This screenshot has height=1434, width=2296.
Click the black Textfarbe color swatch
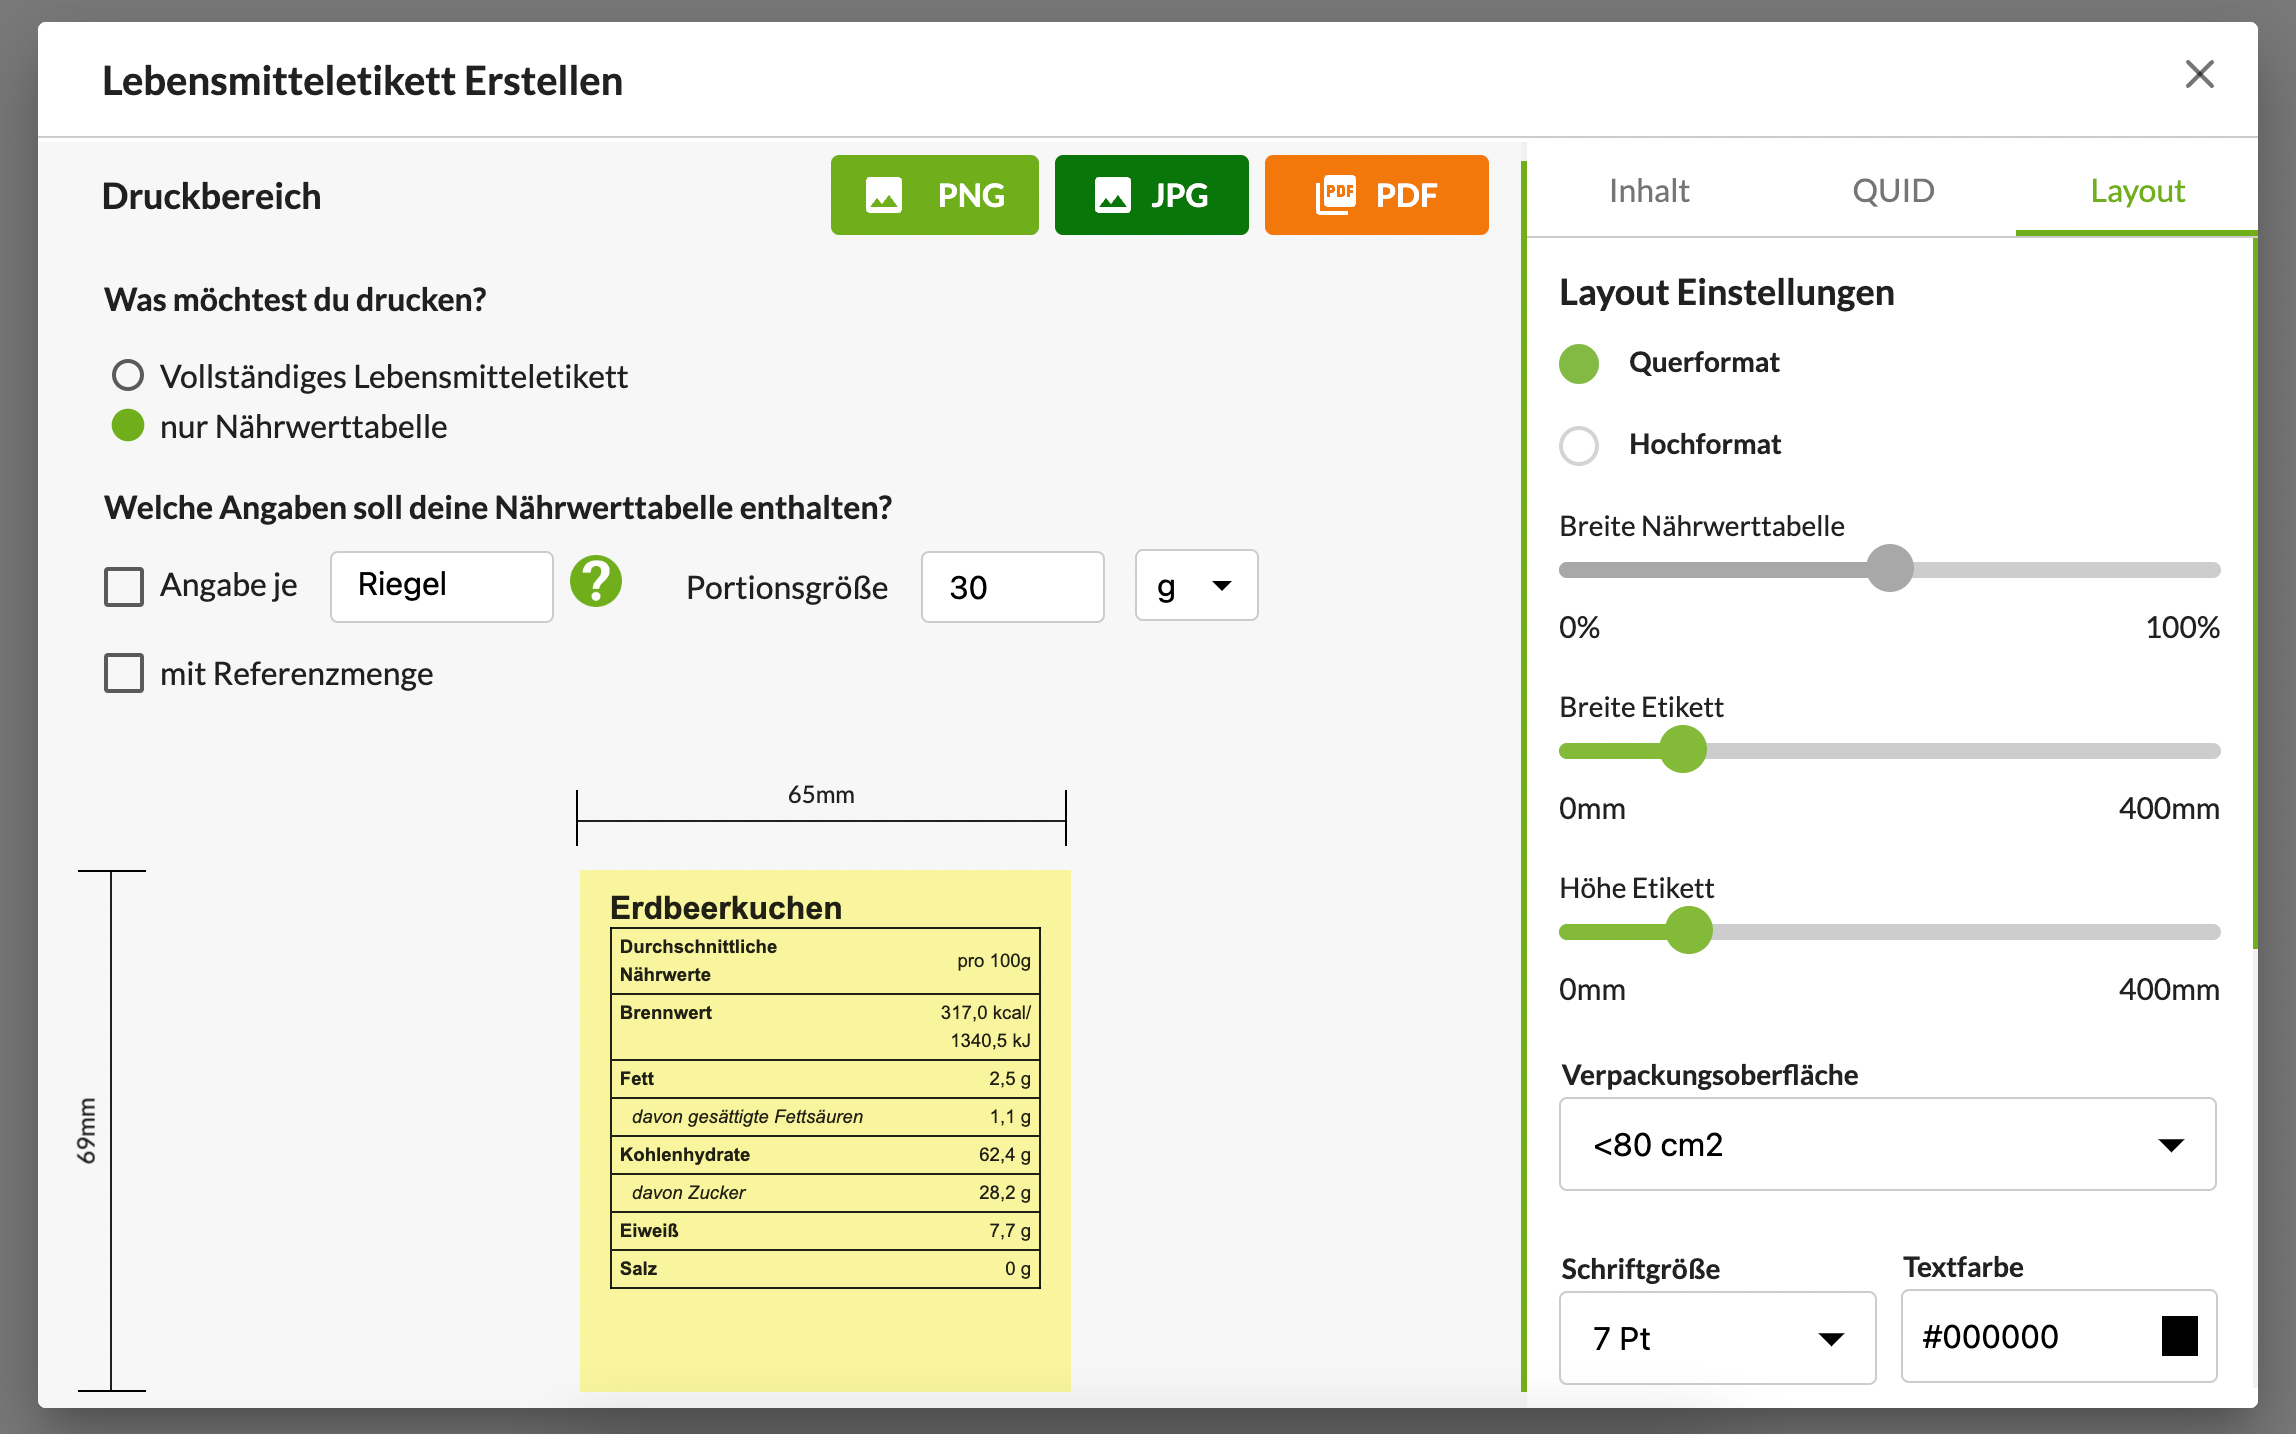point(2179,1336)
